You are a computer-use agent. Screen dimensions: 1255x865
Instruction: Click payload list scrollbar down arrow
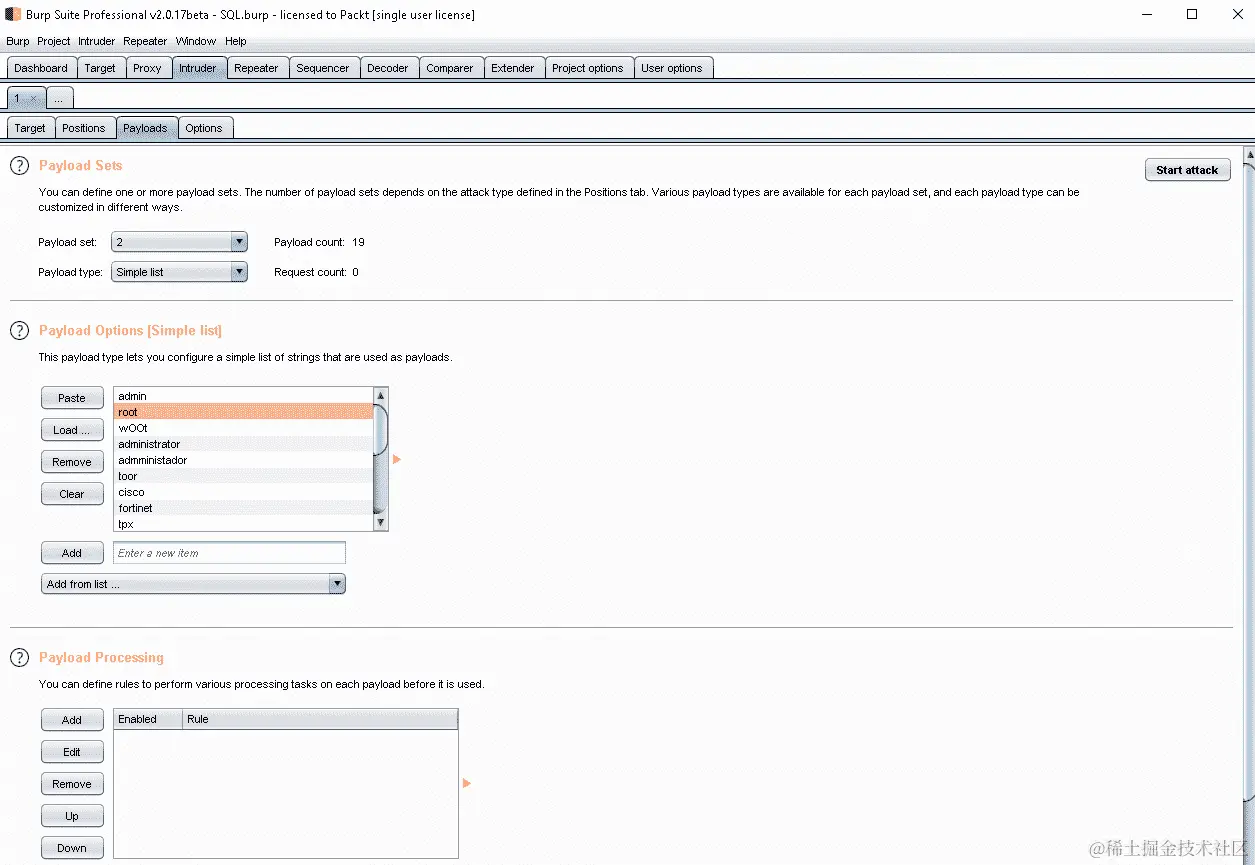point(380,522)
